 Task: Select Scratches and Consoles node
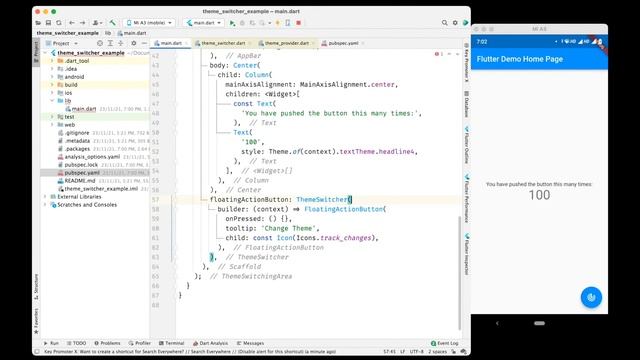point(87,205)
